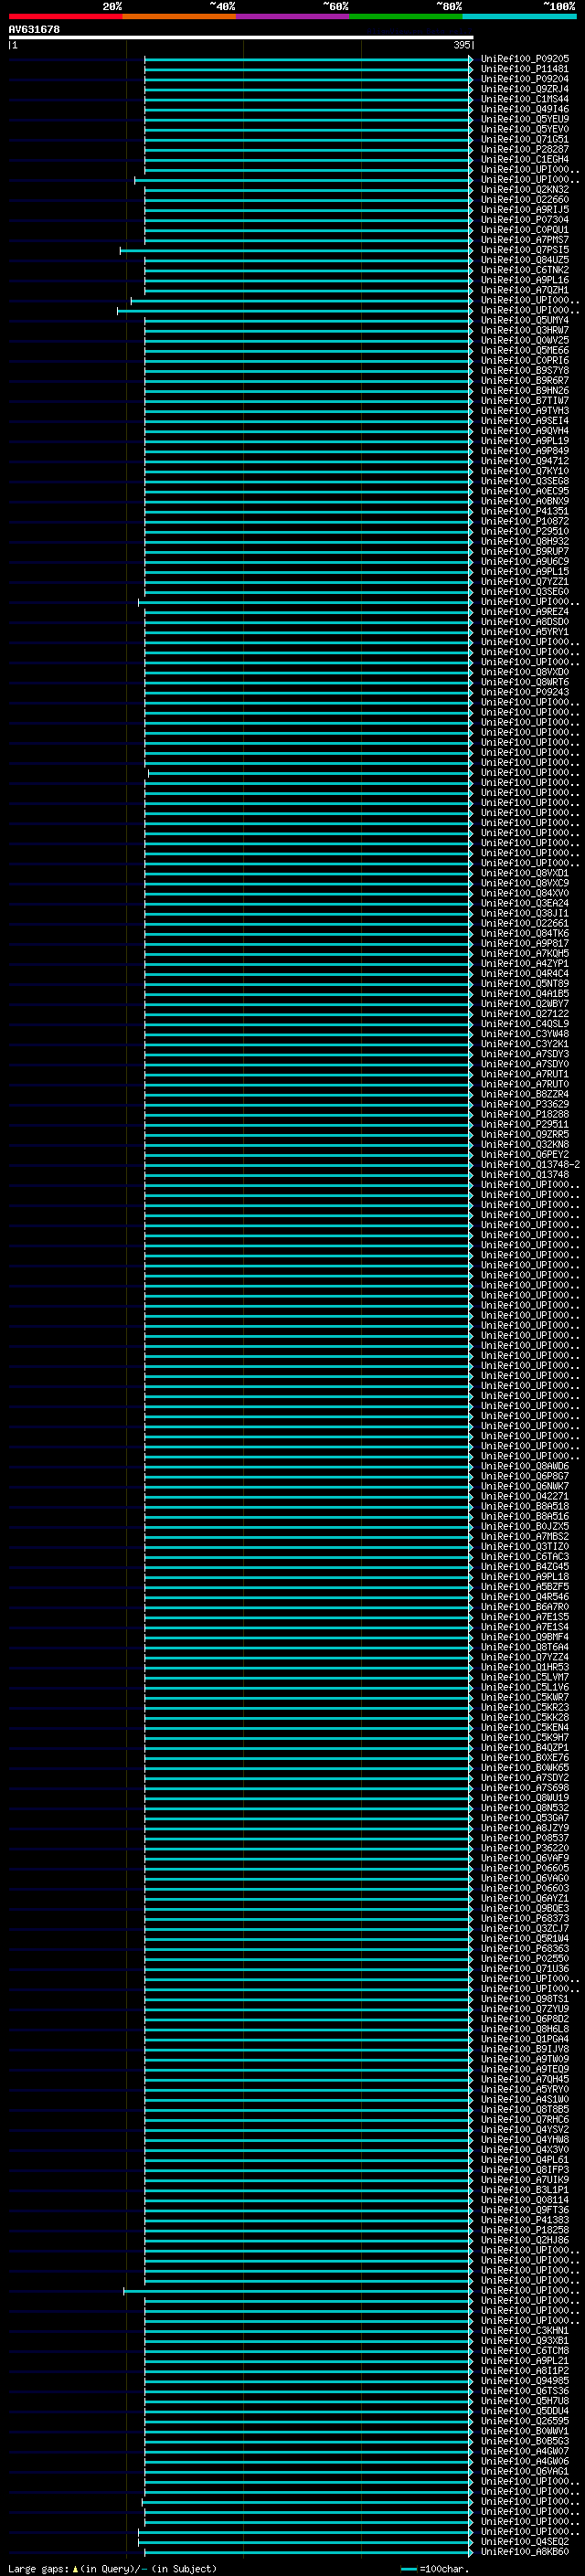
Task: Click the UniRef100_O22660 label
Action: 524,200
